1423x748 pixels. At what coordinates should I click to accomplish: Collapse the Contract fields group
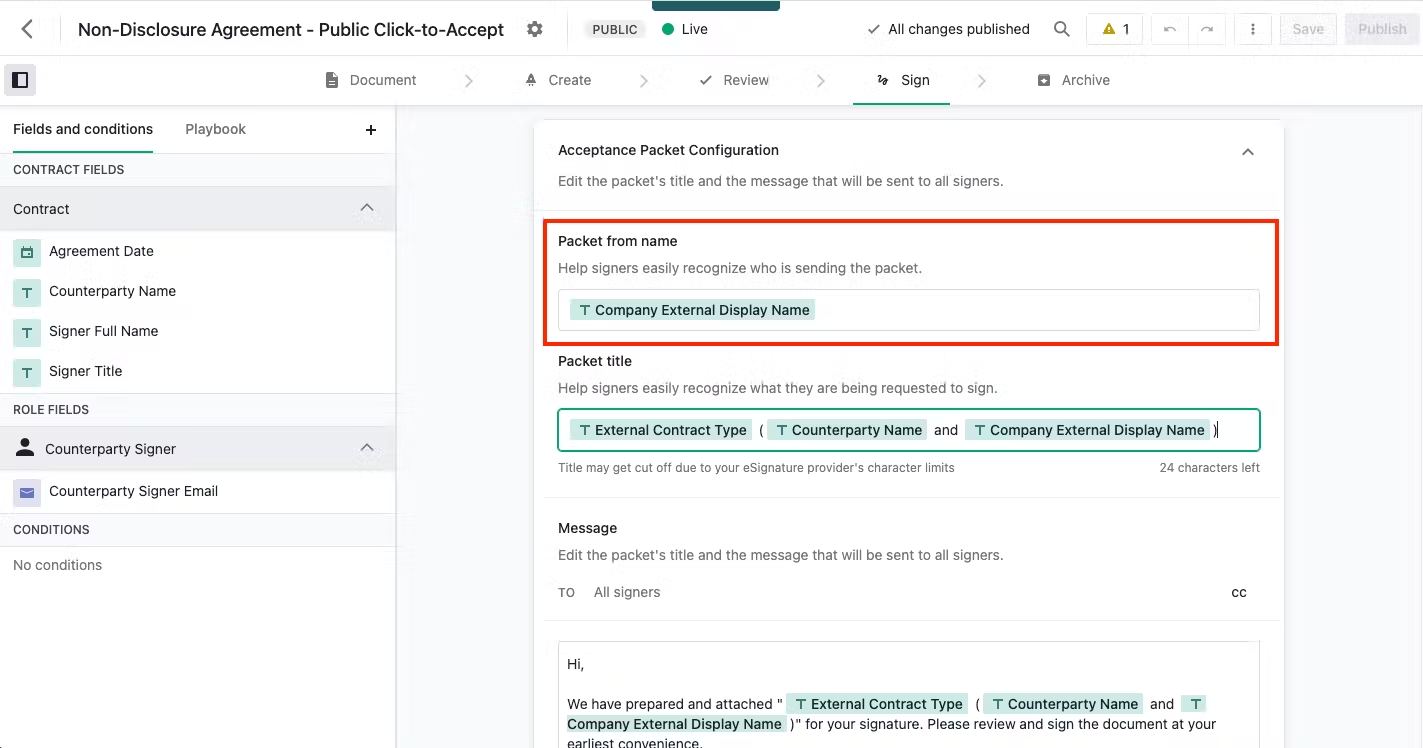click(367, 209)
